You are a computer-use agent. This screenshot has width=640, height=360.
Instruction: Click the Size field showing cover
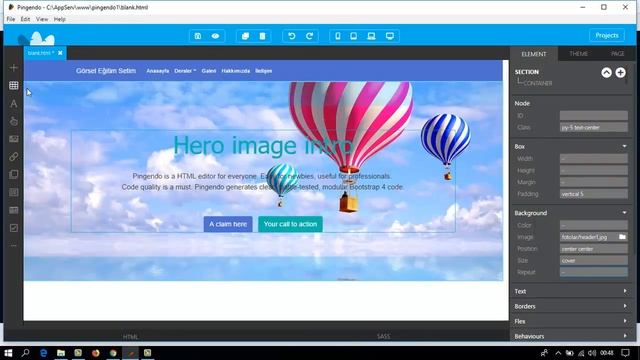593,260
